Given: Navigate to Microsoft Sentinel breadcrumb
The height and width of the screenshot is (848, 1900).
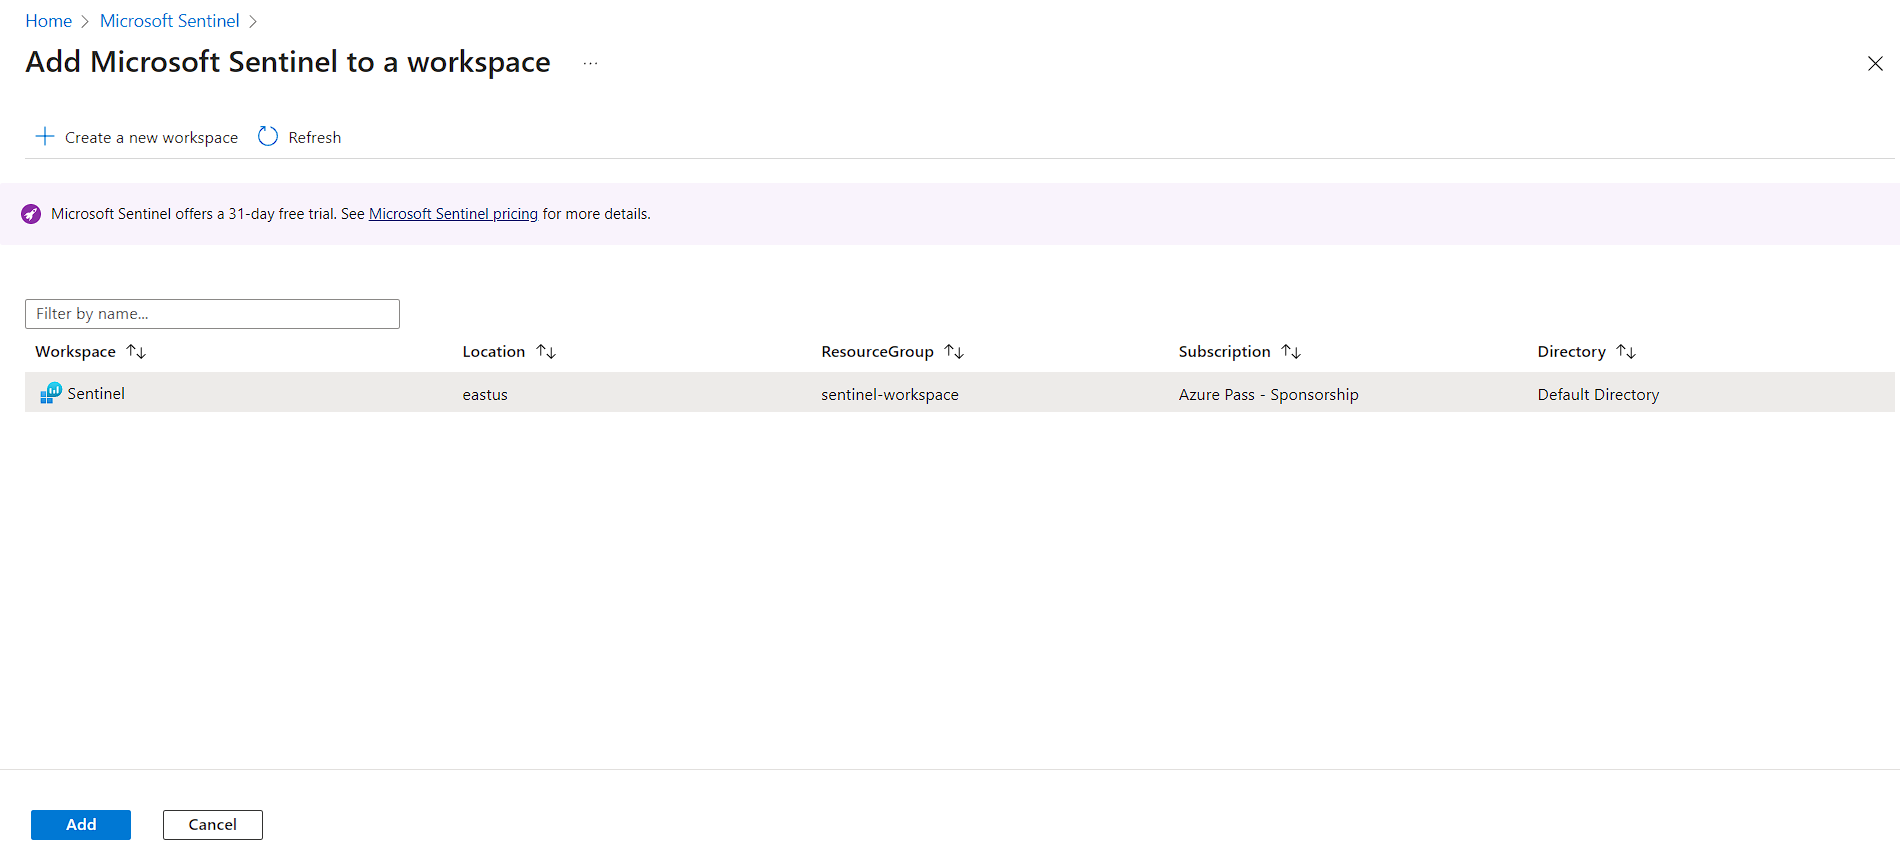Looking at the screenshot, I should click(169, 21).
